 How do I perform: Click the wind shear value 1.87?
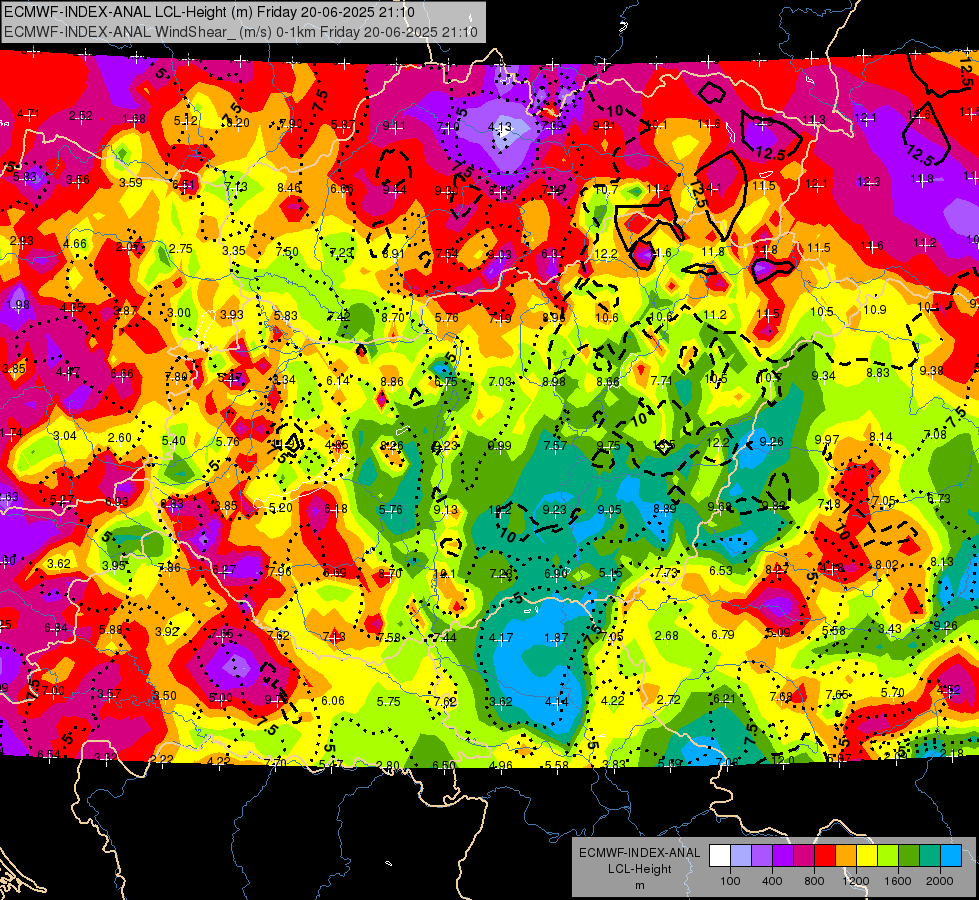(x=556, y=638)
